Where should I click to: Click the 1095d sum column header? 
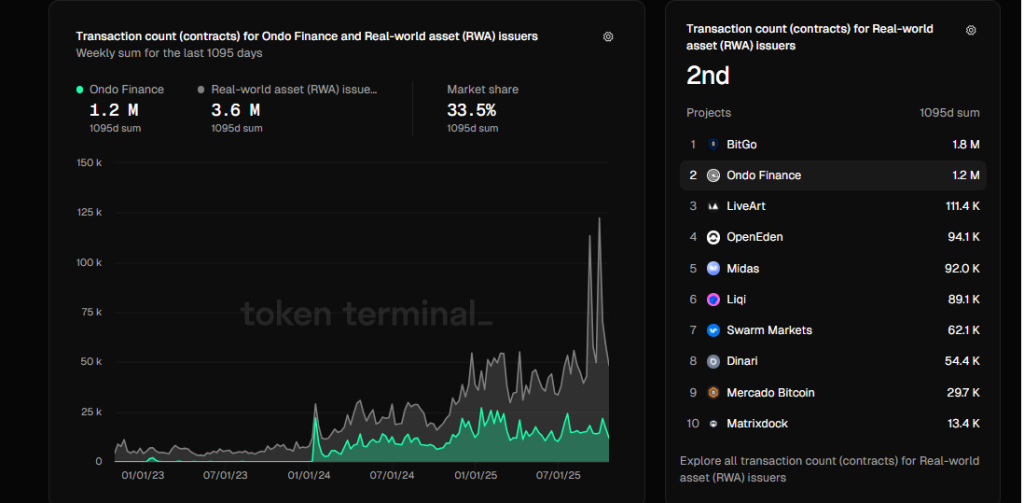point(949,113)
